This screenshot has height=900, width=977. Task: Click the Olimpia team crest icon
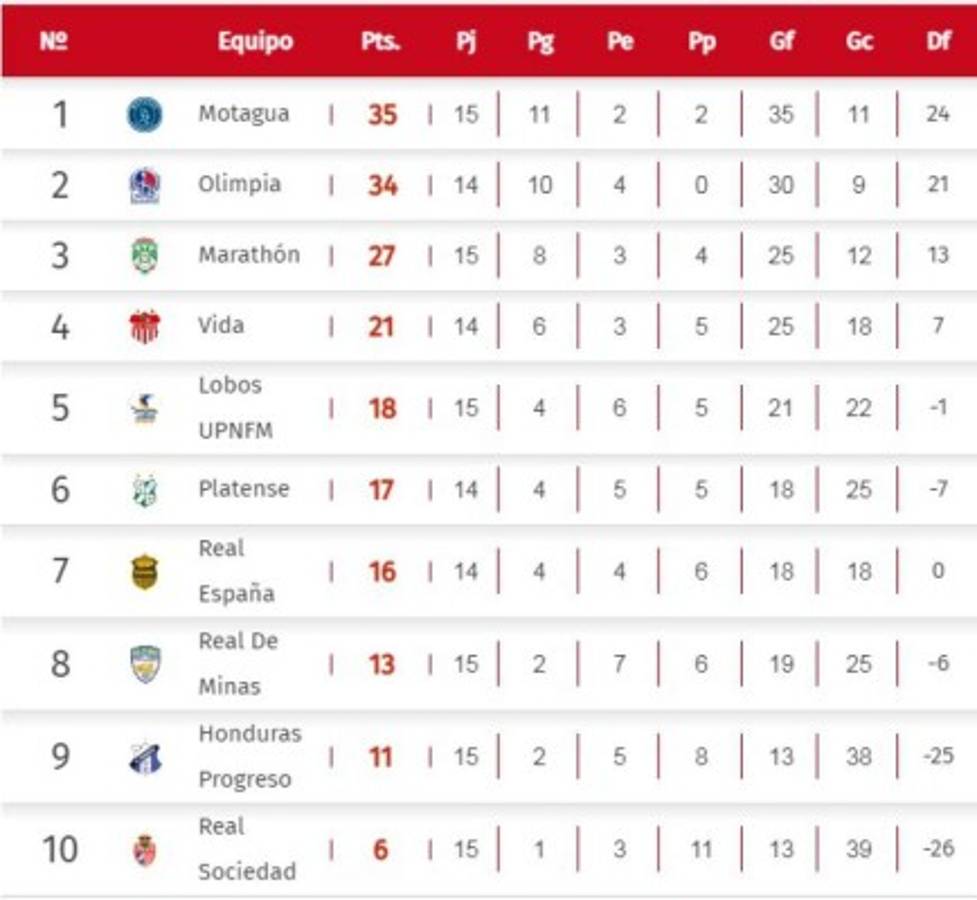(x=145, y=185)
